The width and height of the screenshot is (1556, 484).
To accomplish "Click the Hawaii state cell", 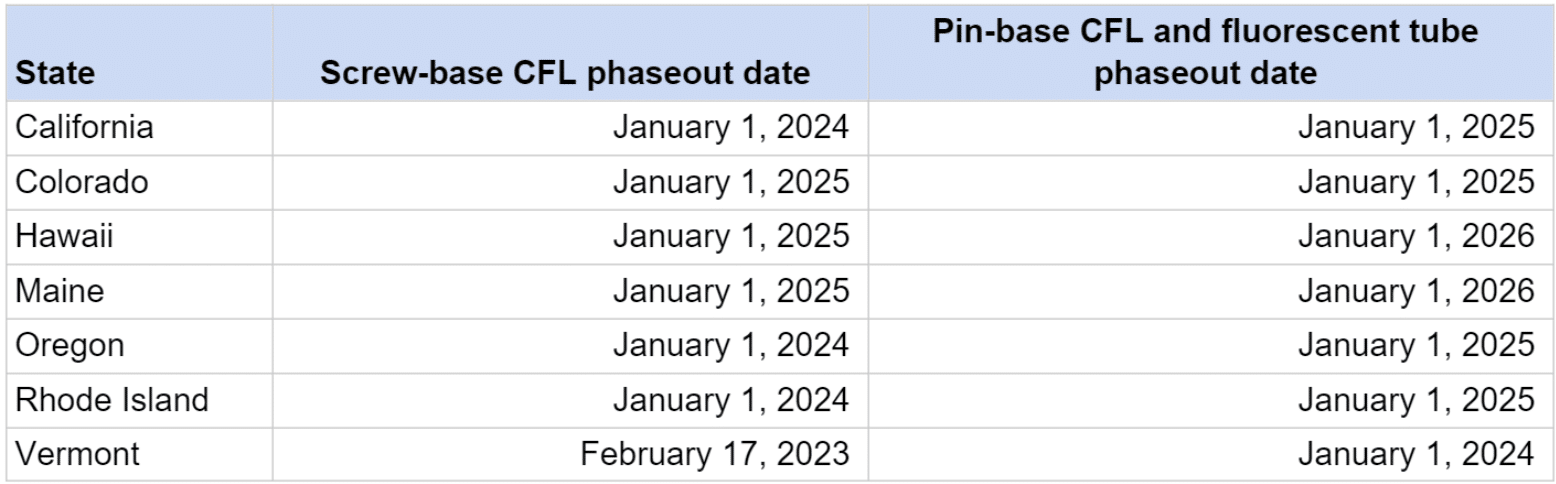I will click(64, 236).
